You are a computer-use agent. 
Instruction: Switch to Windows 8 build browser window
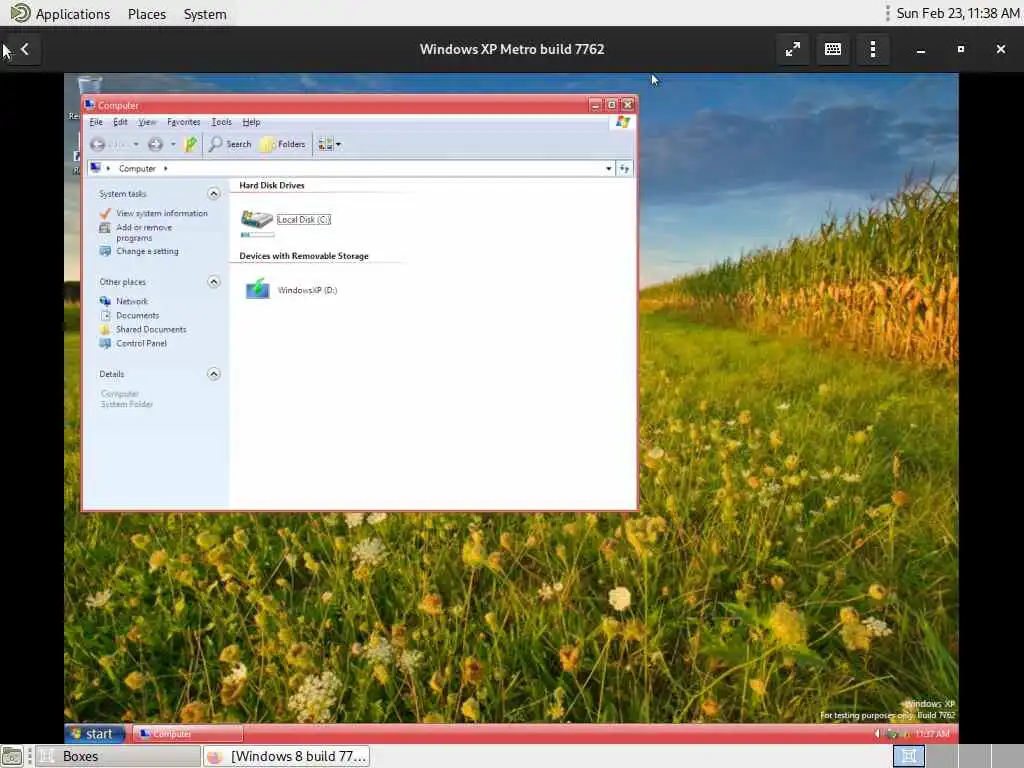286,756
